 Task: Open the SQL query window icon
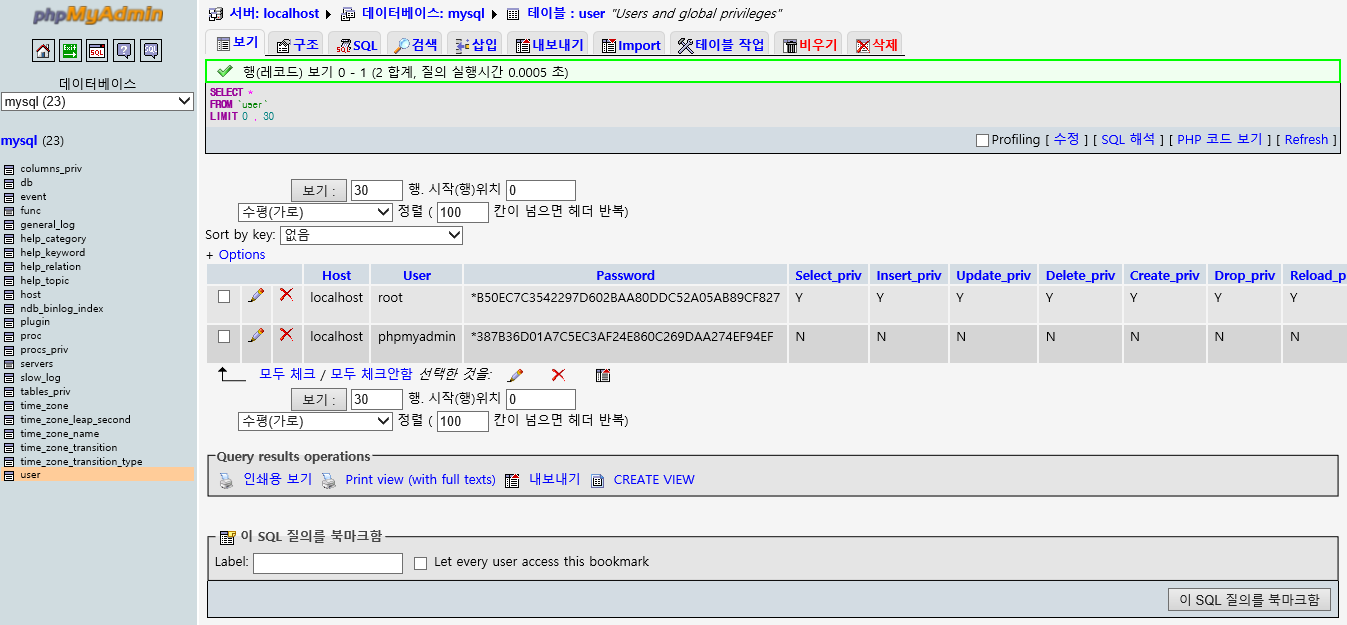97,51
